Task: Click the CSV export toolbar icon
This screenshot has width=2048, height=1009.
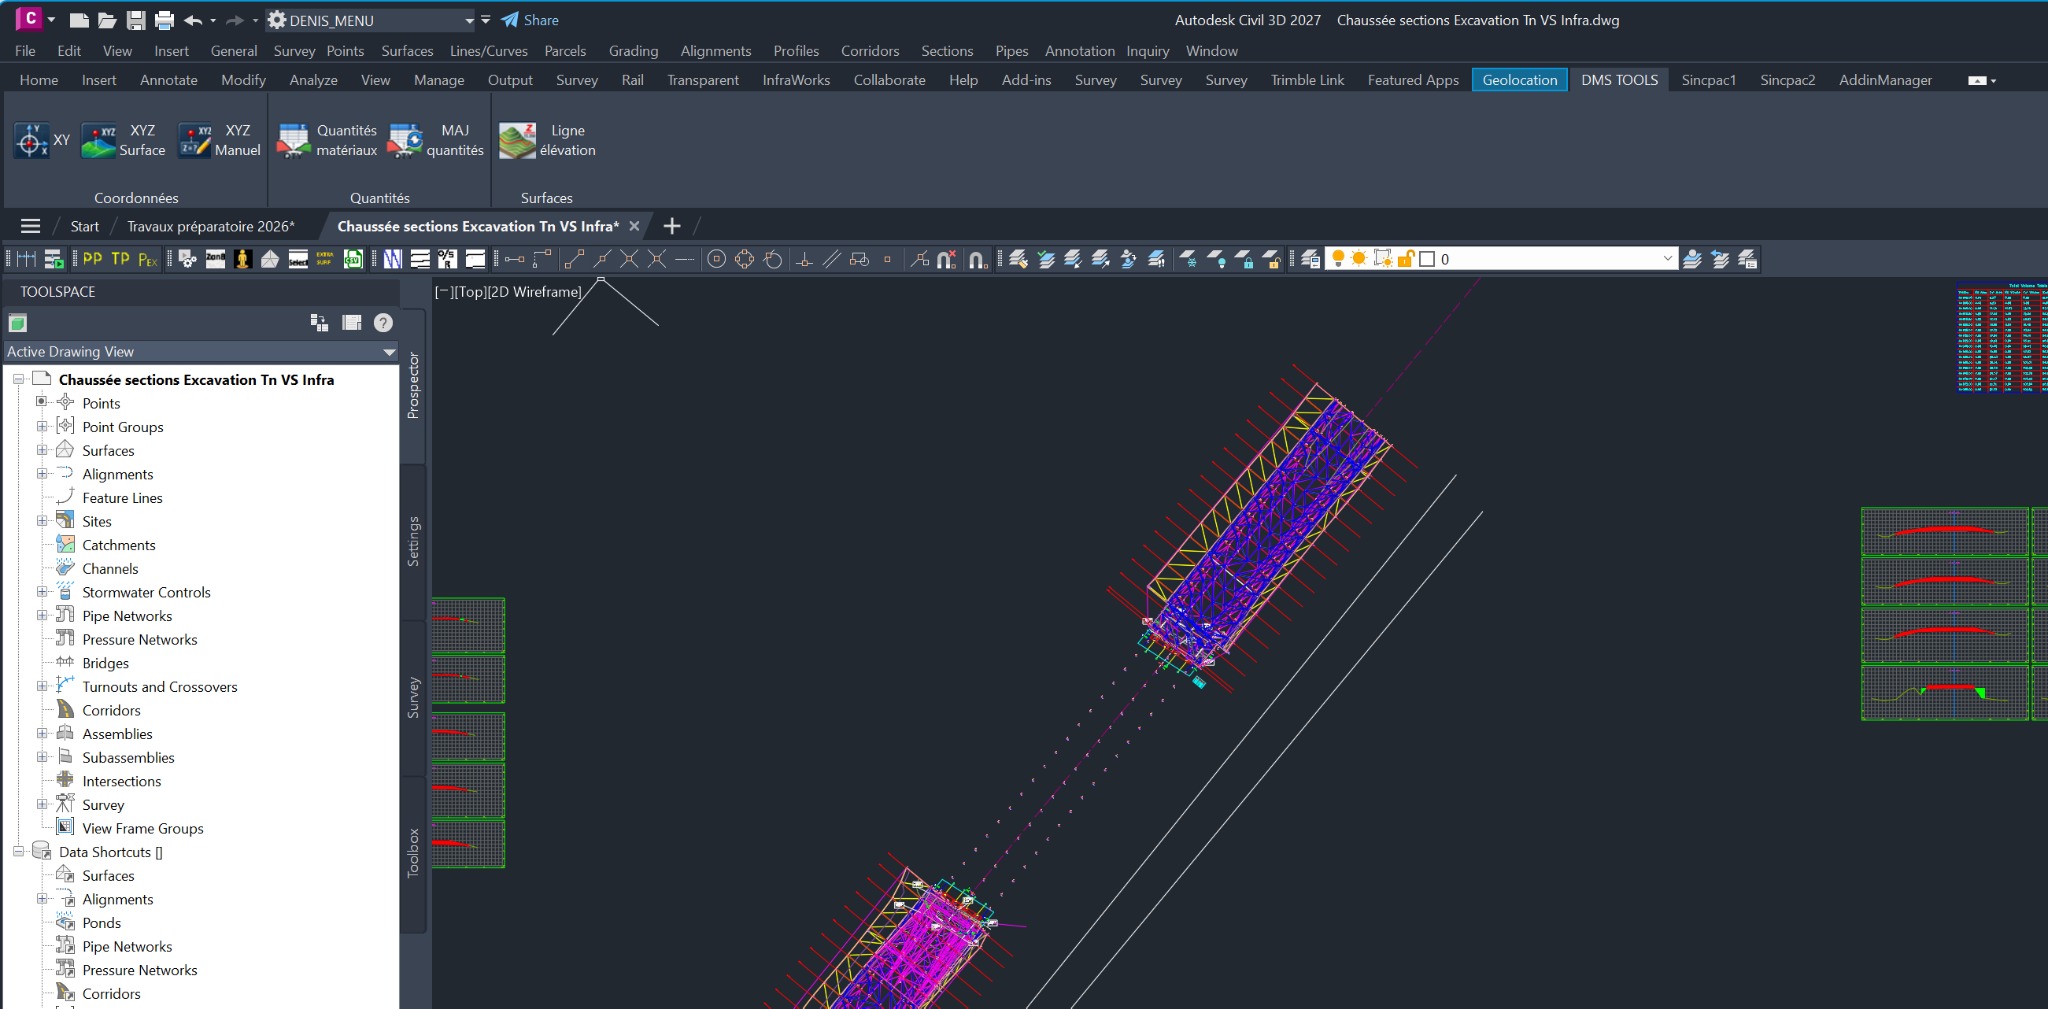Action: pyautogui.click(x=353, y=259)
